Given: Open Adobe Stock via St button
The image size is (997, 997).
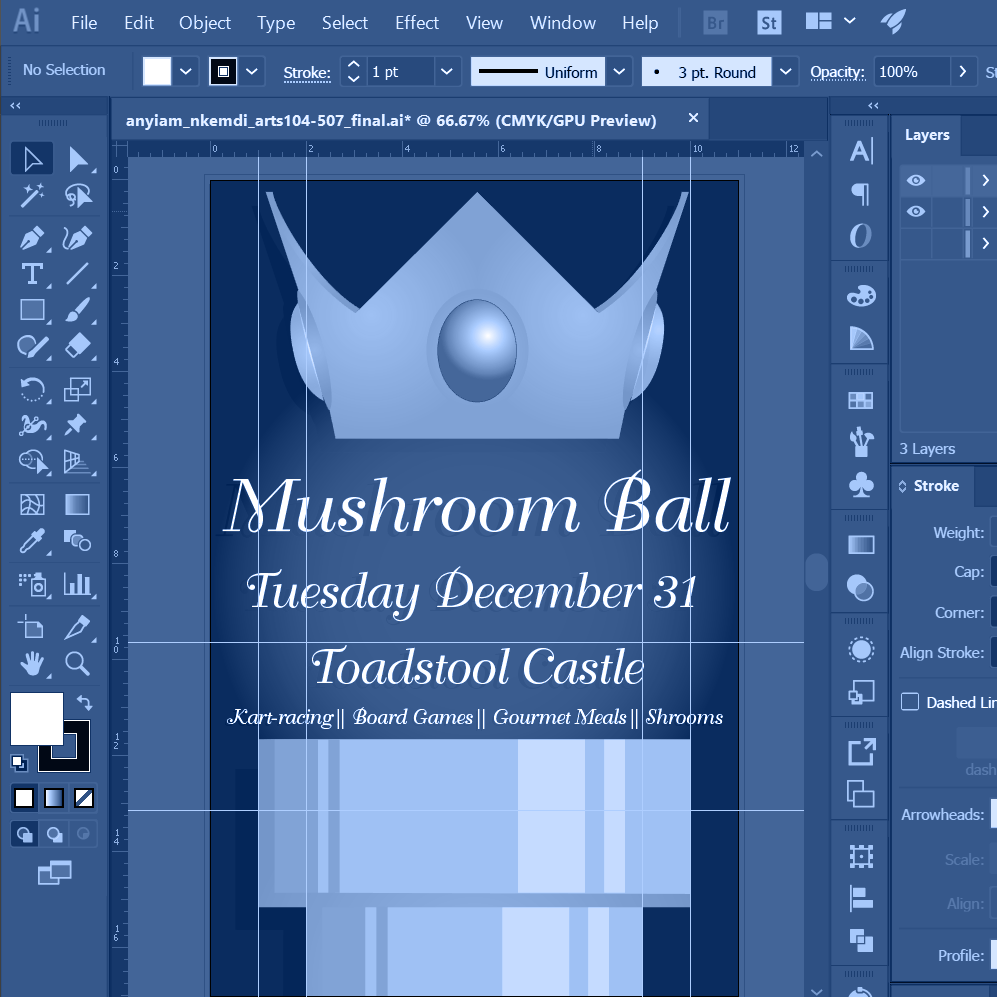Looking at the screenshot, I should coord(769,23).
